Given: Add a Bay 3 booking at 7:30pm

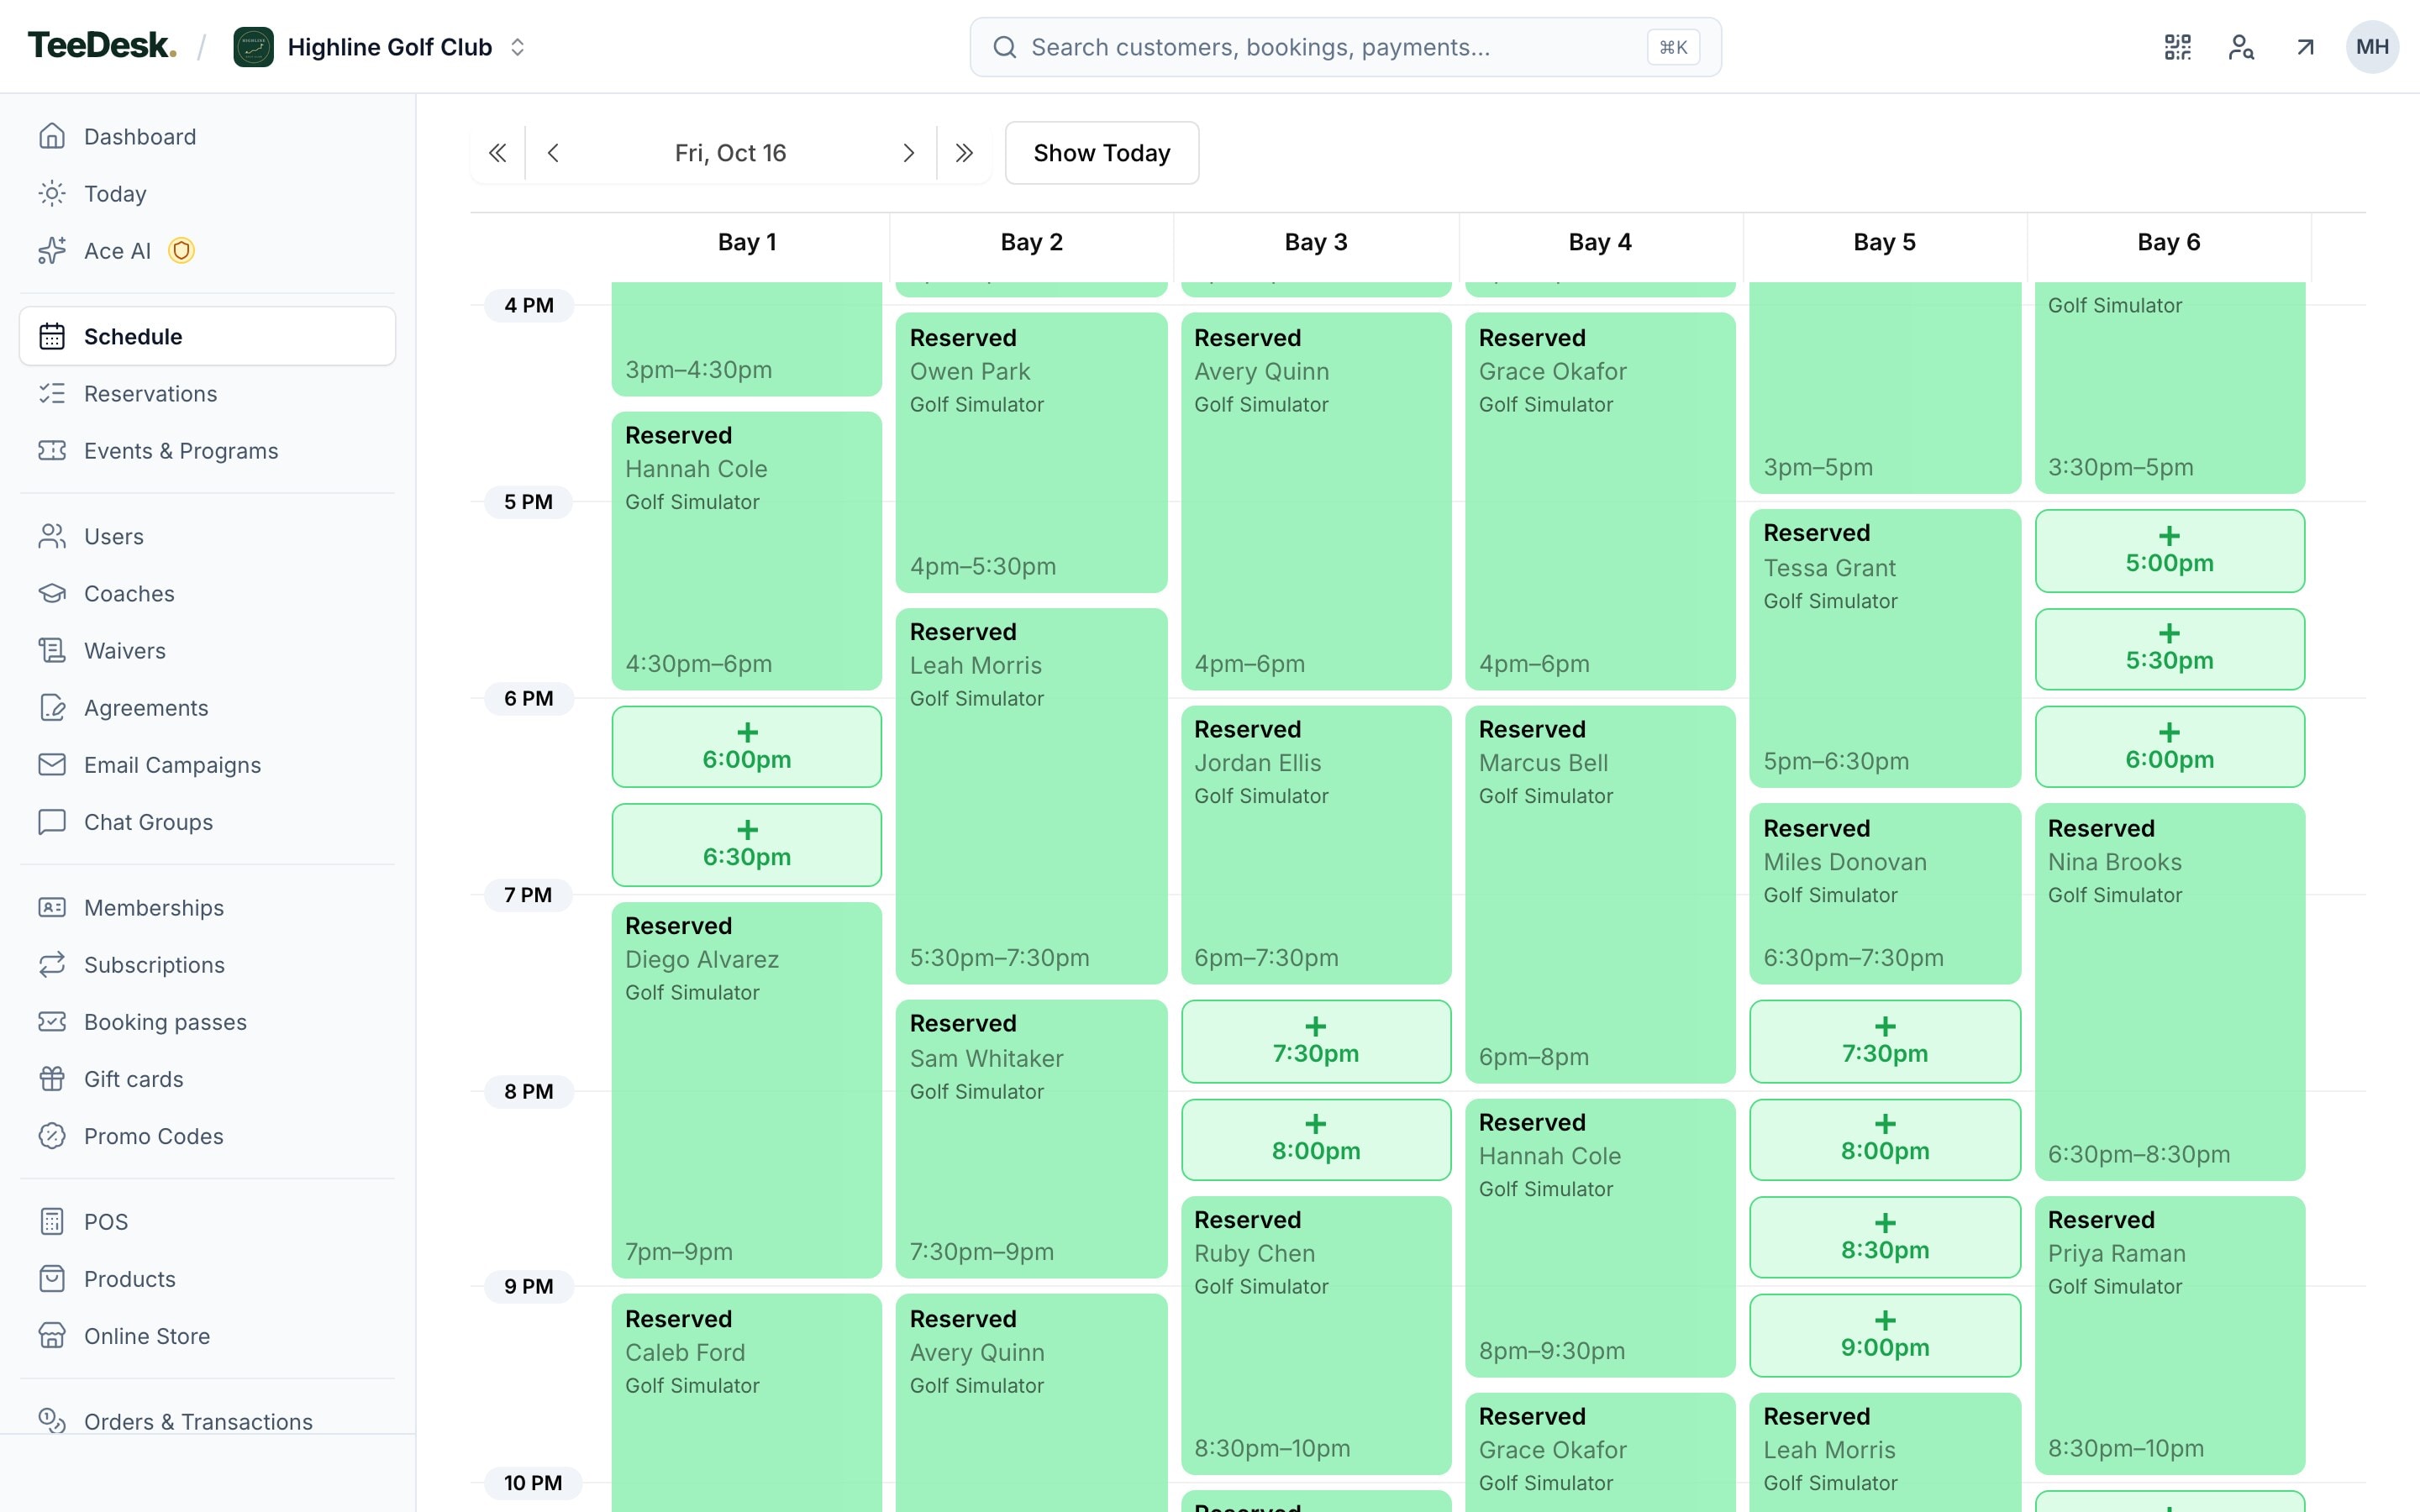Looking at the screenshot, I should click(x=1316, y=1041).
